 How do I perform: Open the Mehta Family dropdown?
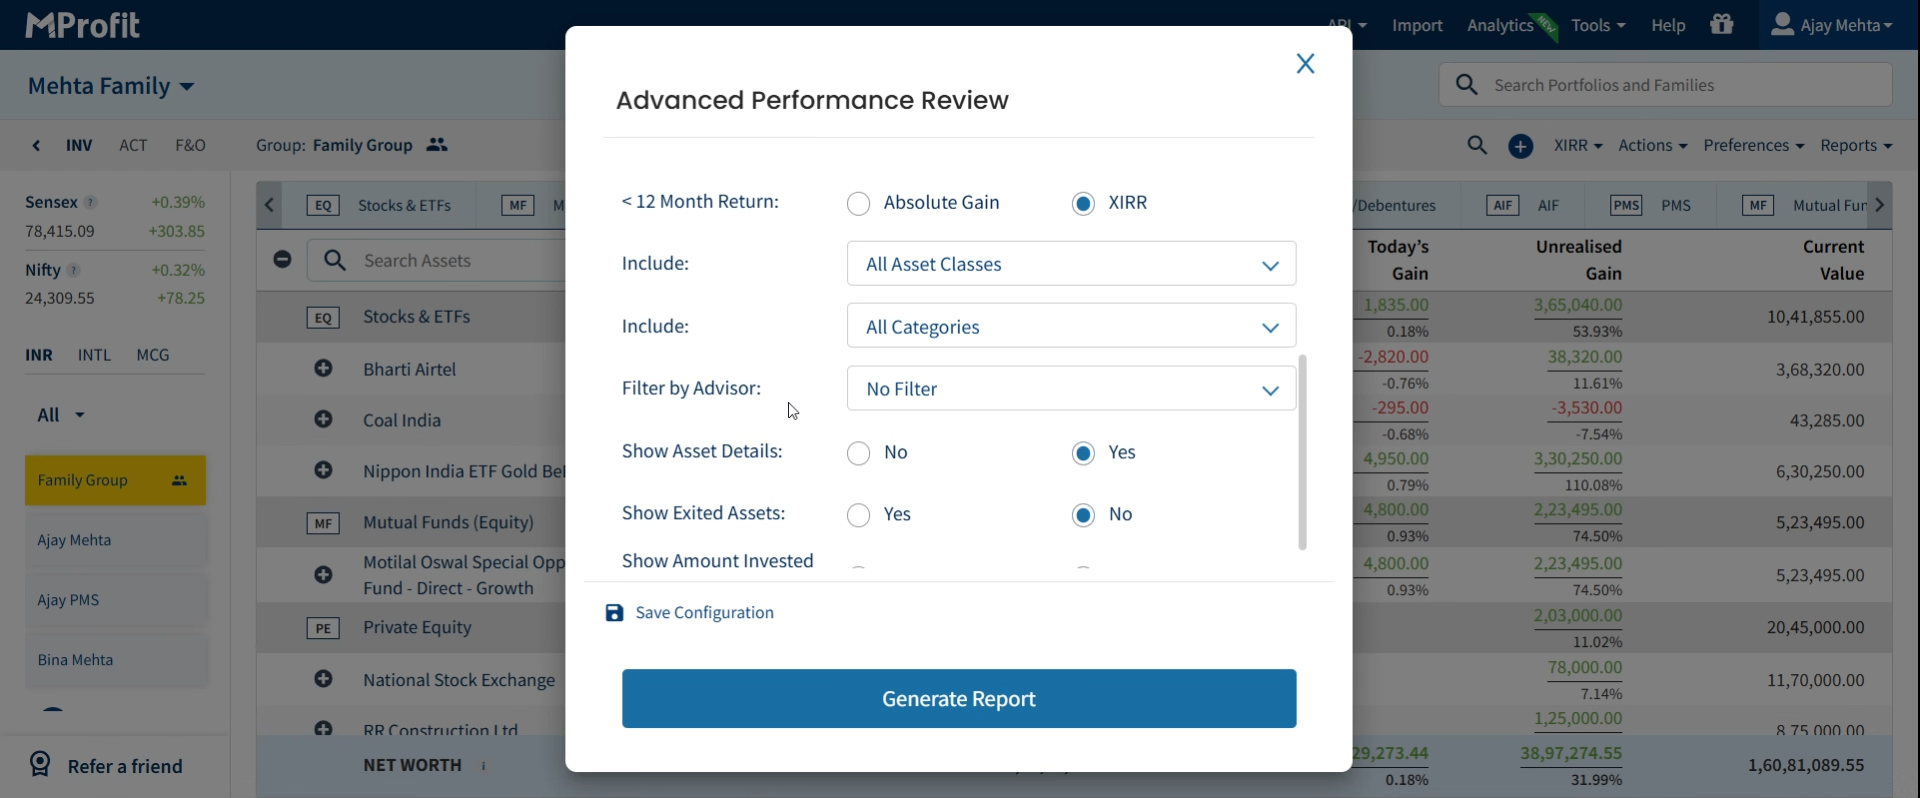tap(111, 86)
